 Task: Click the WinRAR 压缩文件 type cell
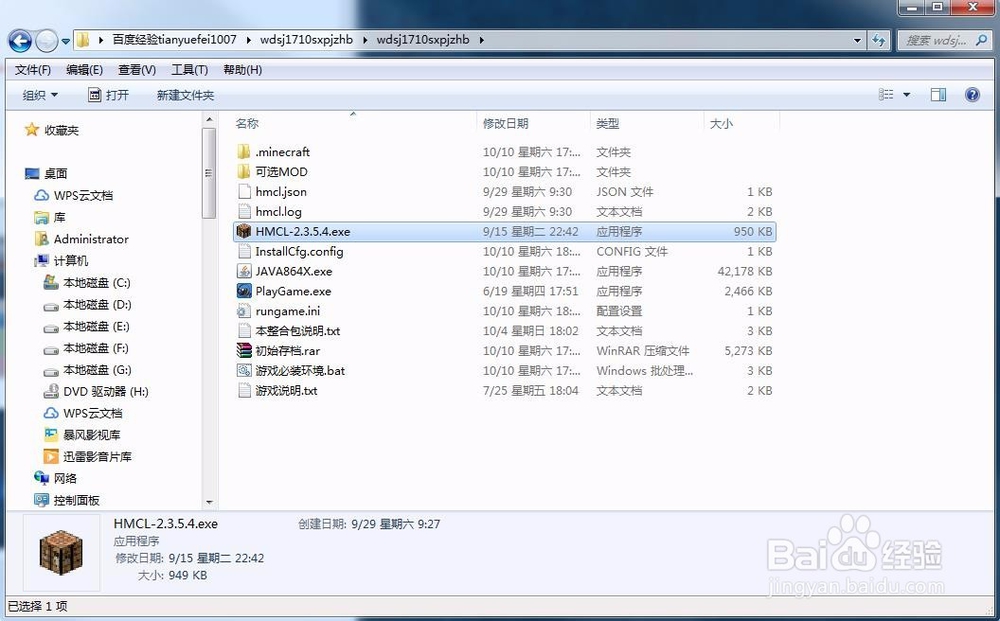(x=642, y=351)
